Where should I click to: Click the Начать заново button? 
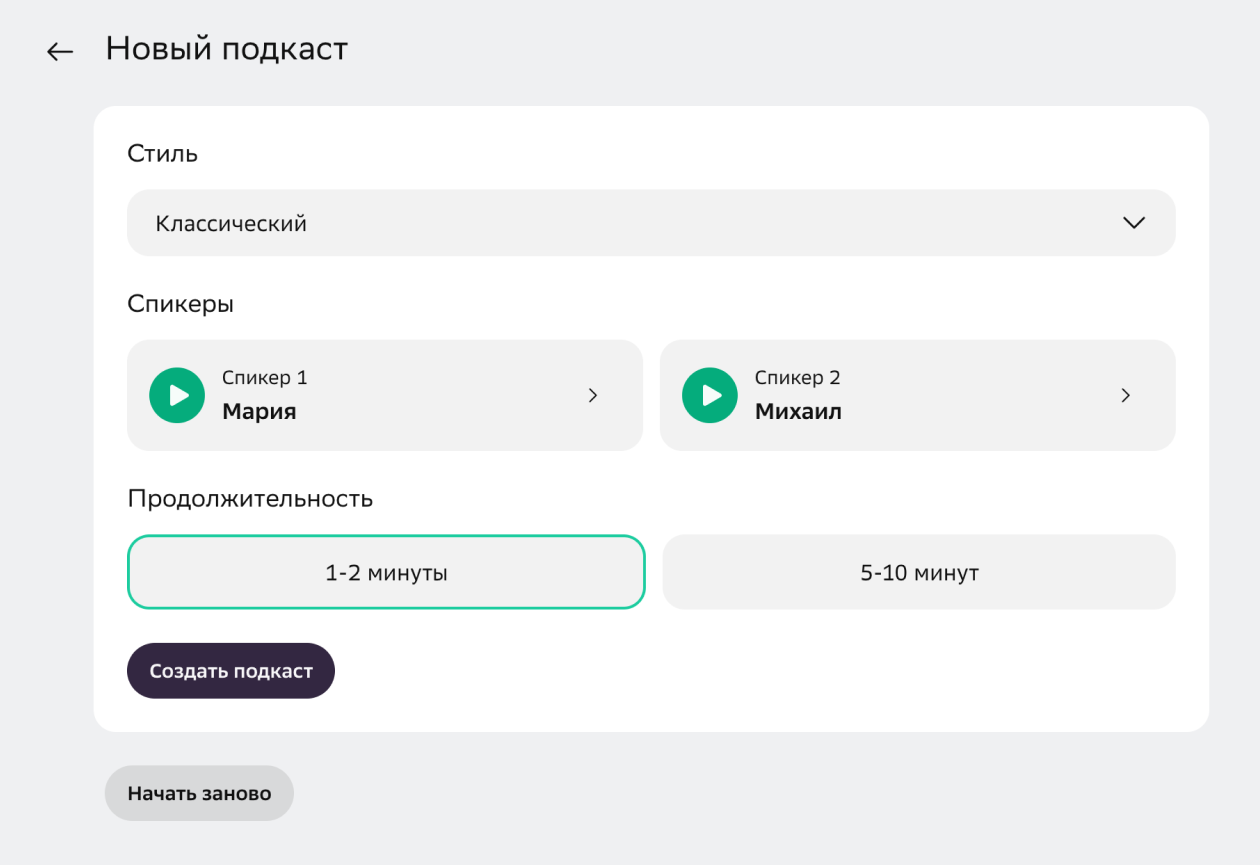pos(199,793)
